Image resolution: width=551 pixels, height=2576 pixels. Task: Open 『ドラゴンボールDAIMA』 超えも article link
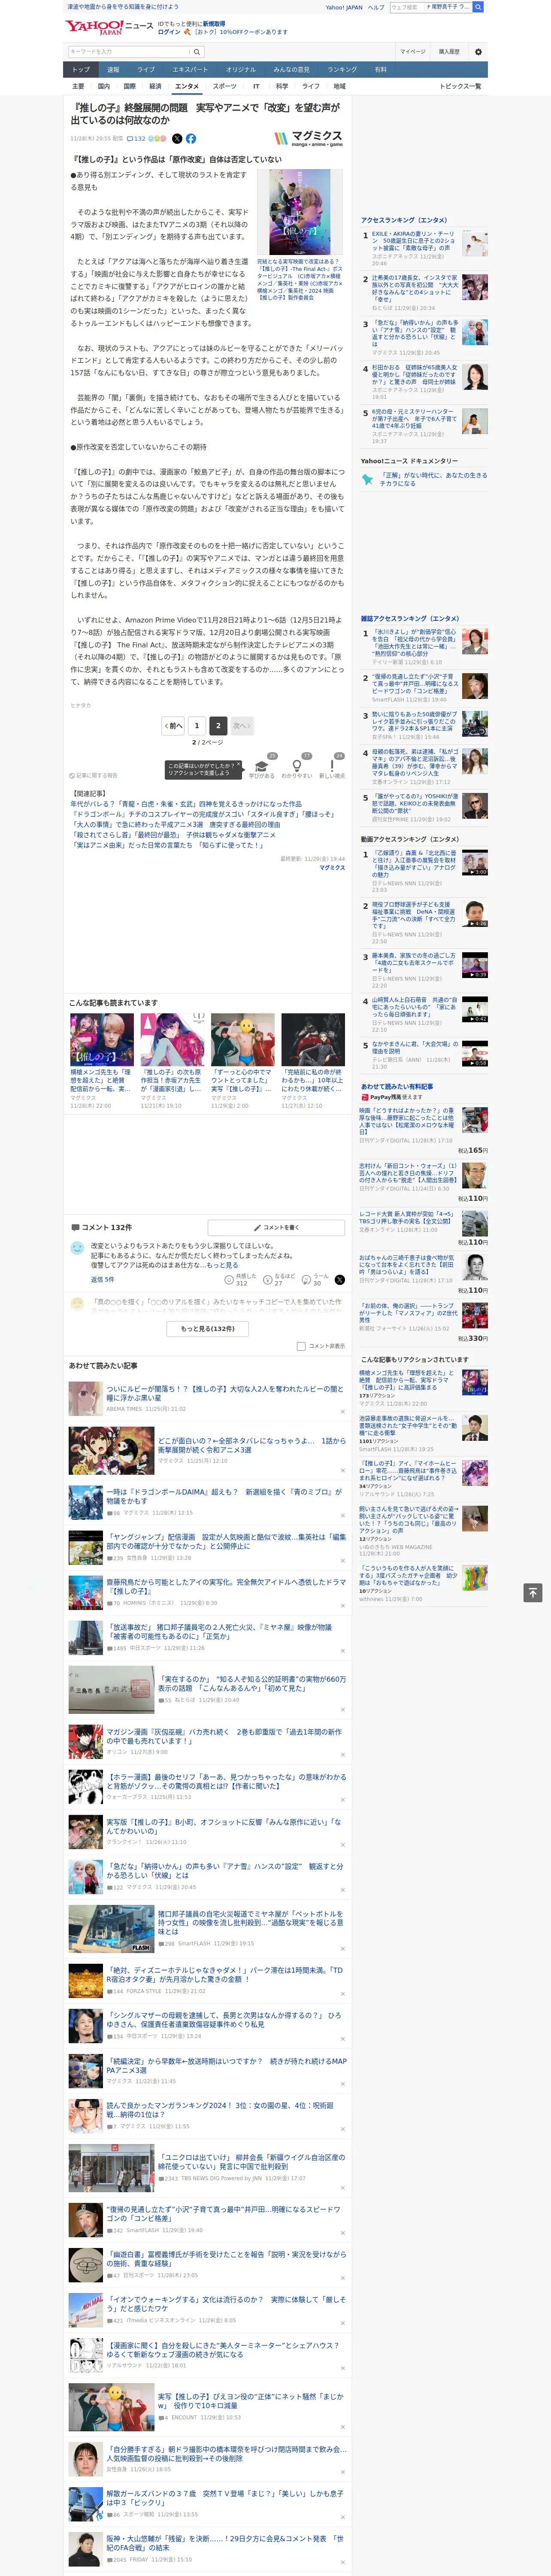pyautogui.click(x=225, y=1496)
